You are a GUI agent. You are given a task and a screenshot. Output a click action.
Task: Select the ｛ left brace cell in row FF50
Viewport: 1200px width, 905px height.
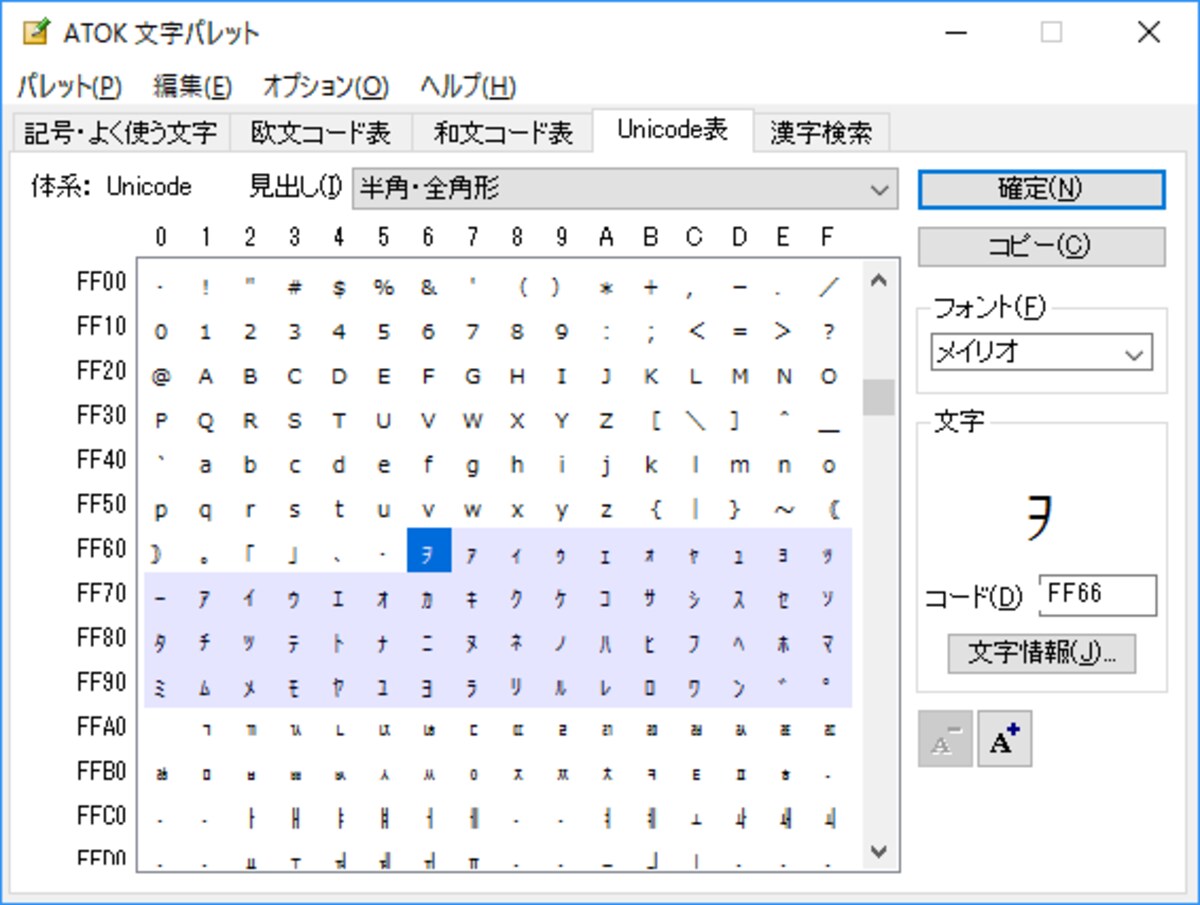656,510
